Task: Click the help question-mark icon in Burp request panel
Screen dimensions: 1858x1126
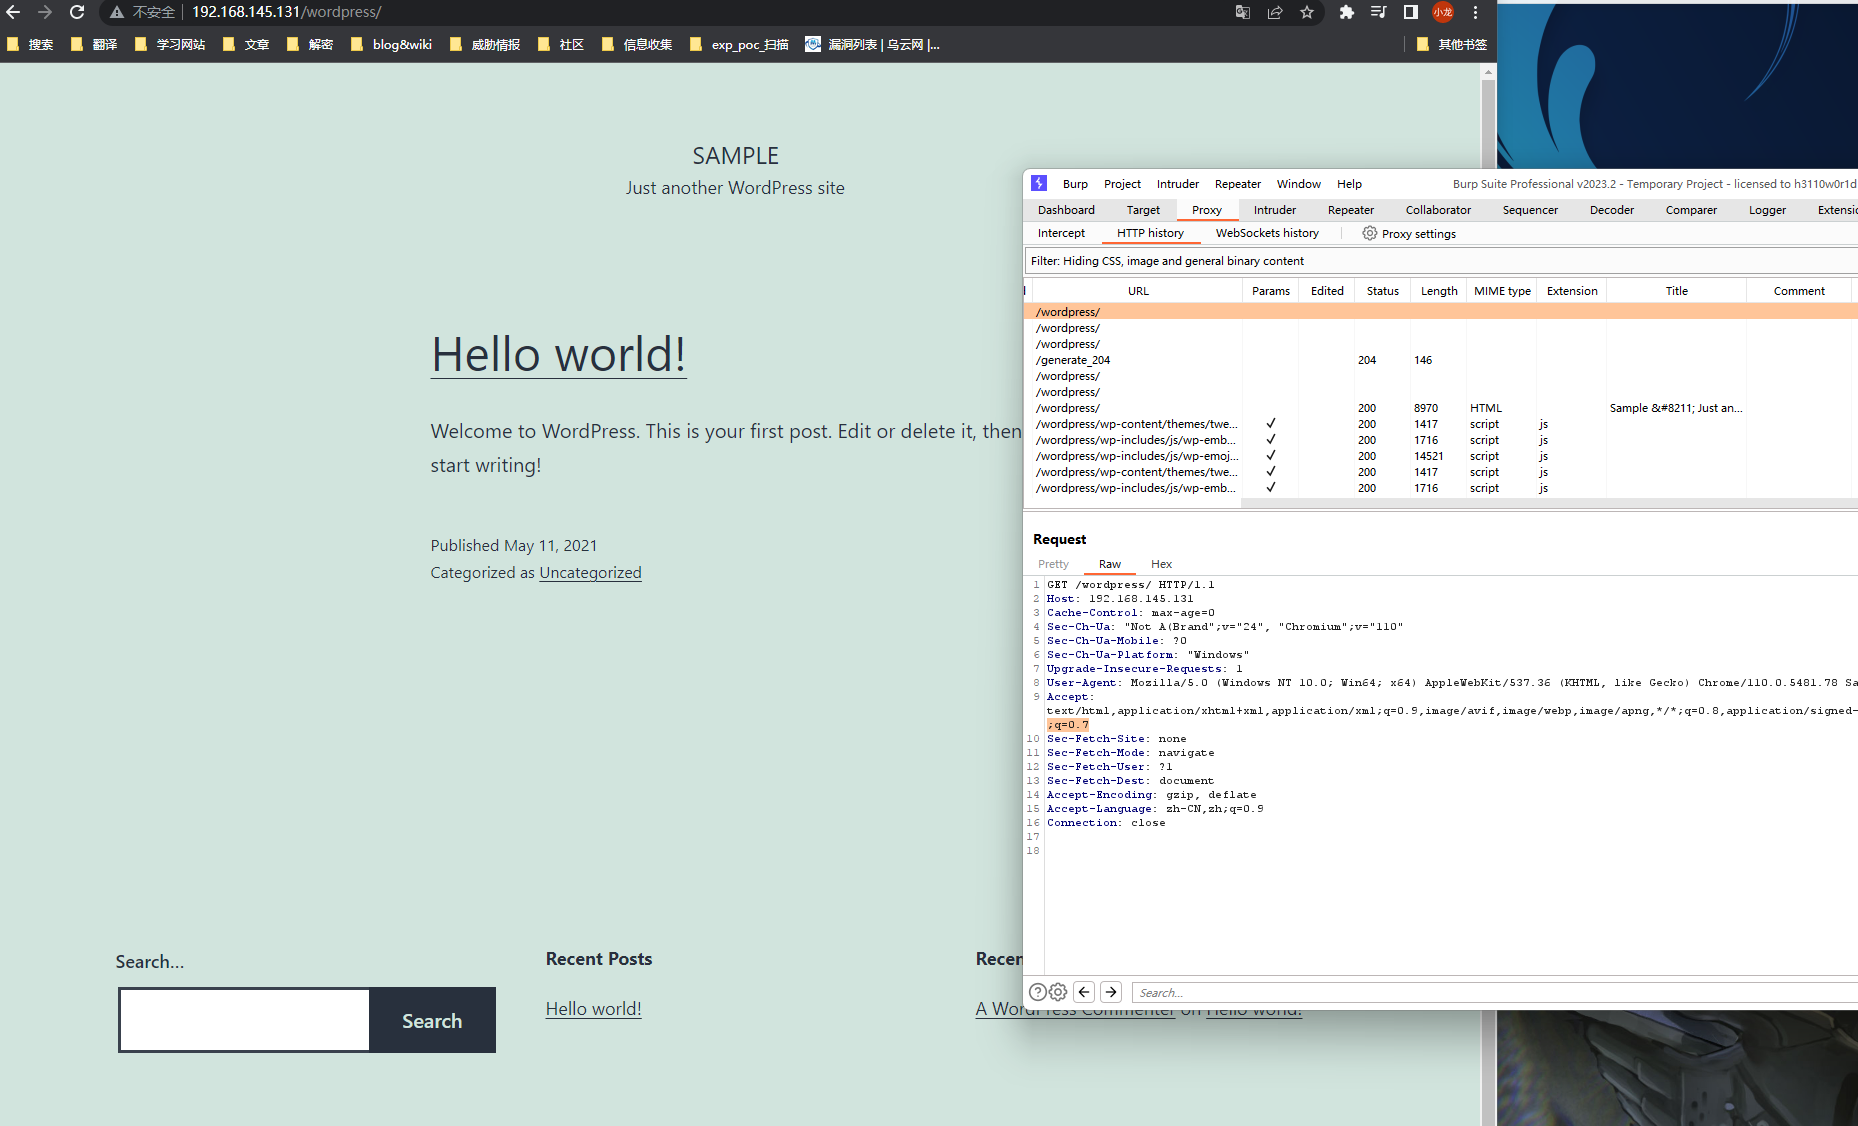Action: click(x=1038, y=992)
